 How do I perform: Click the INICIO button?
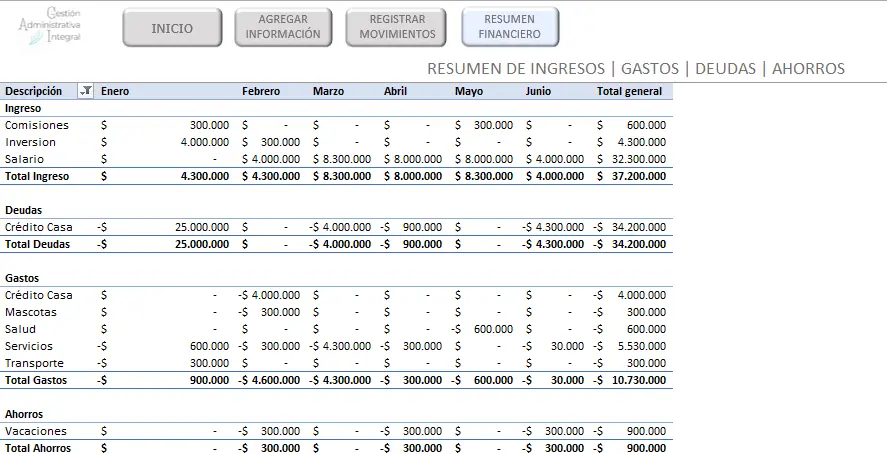172,28
